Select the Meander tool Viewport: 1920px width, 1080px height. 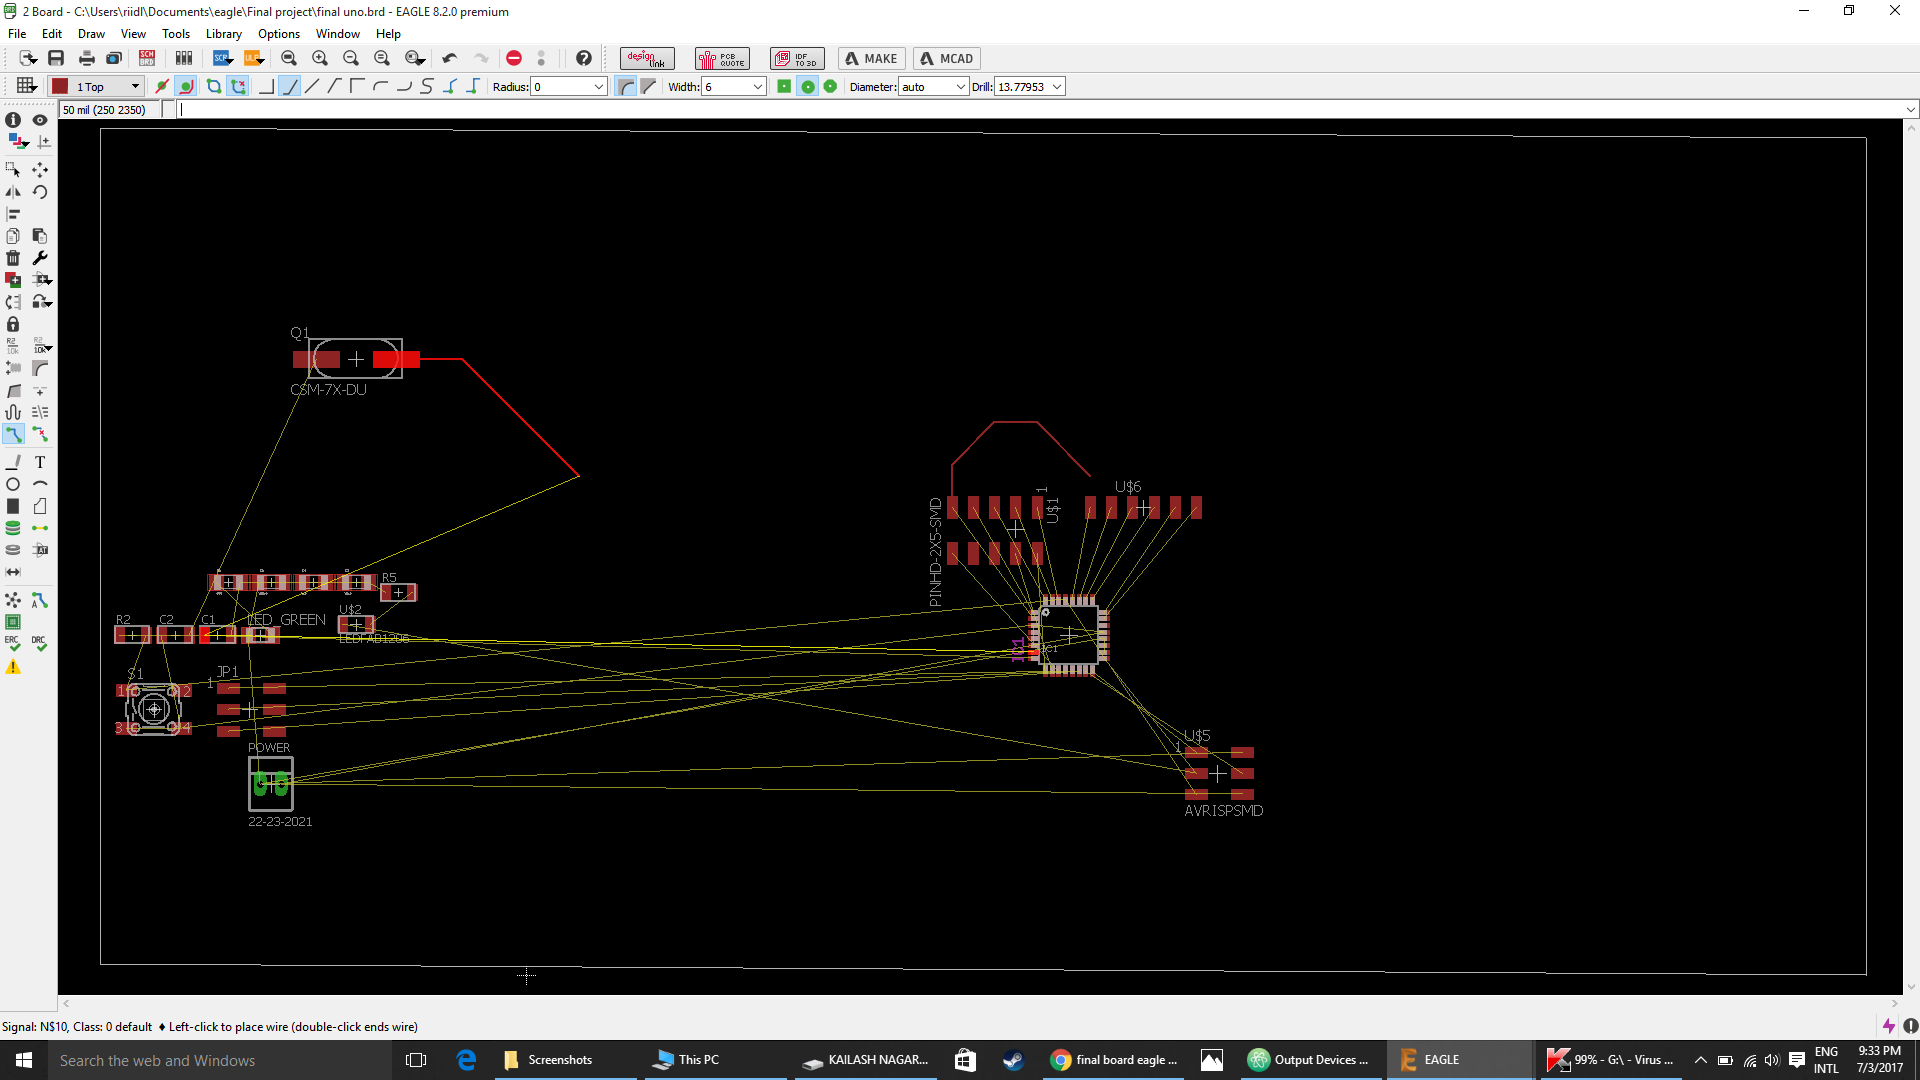[x=13, y=412]
